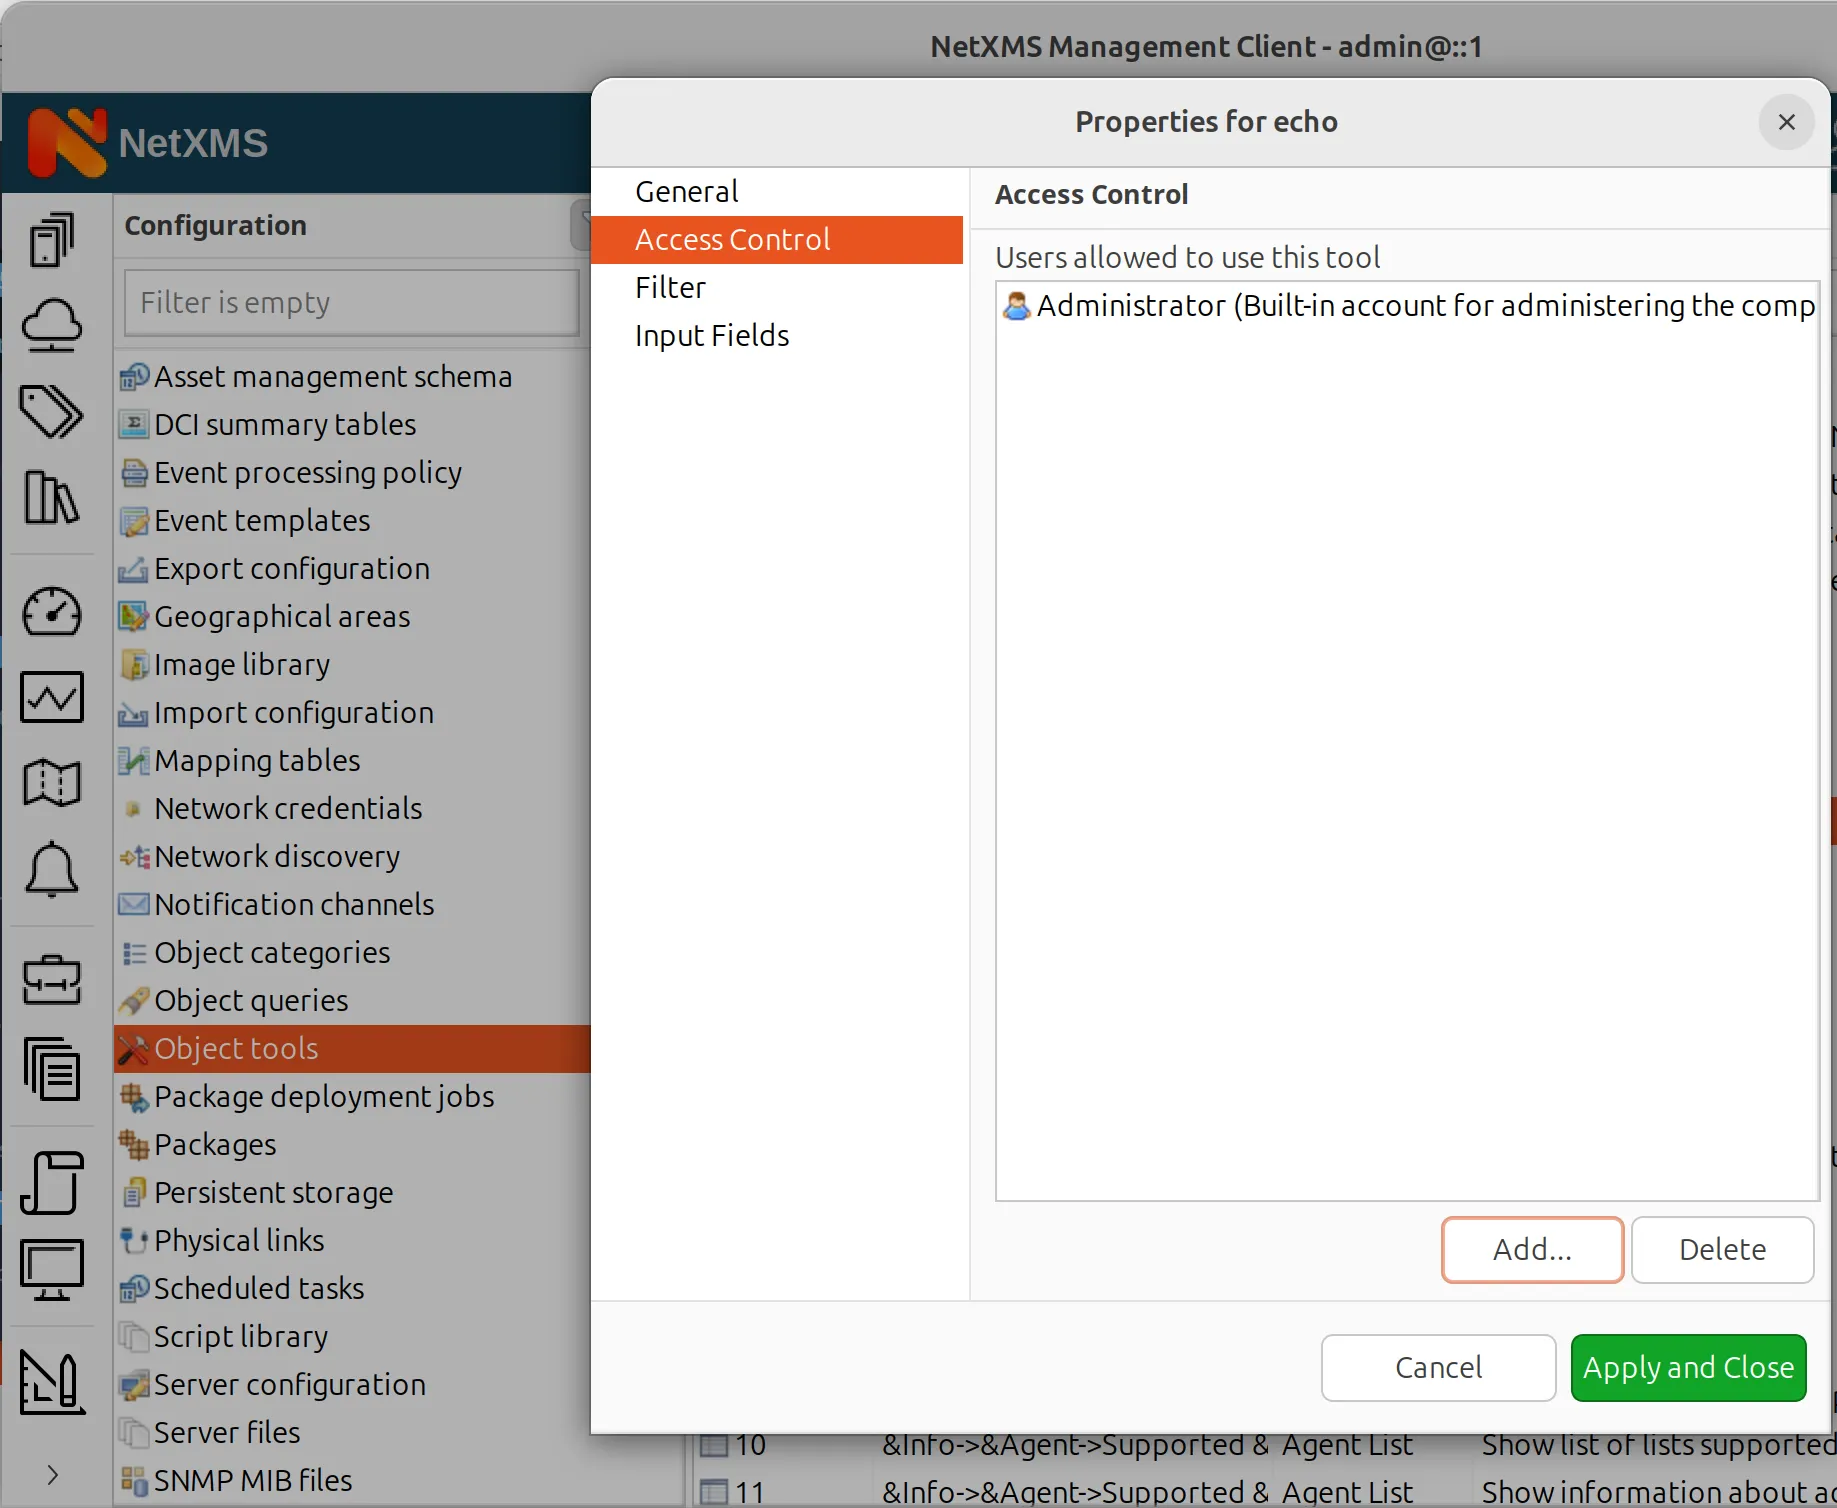
Task: Select the Event templates tree item
Action: coord(261,520)
